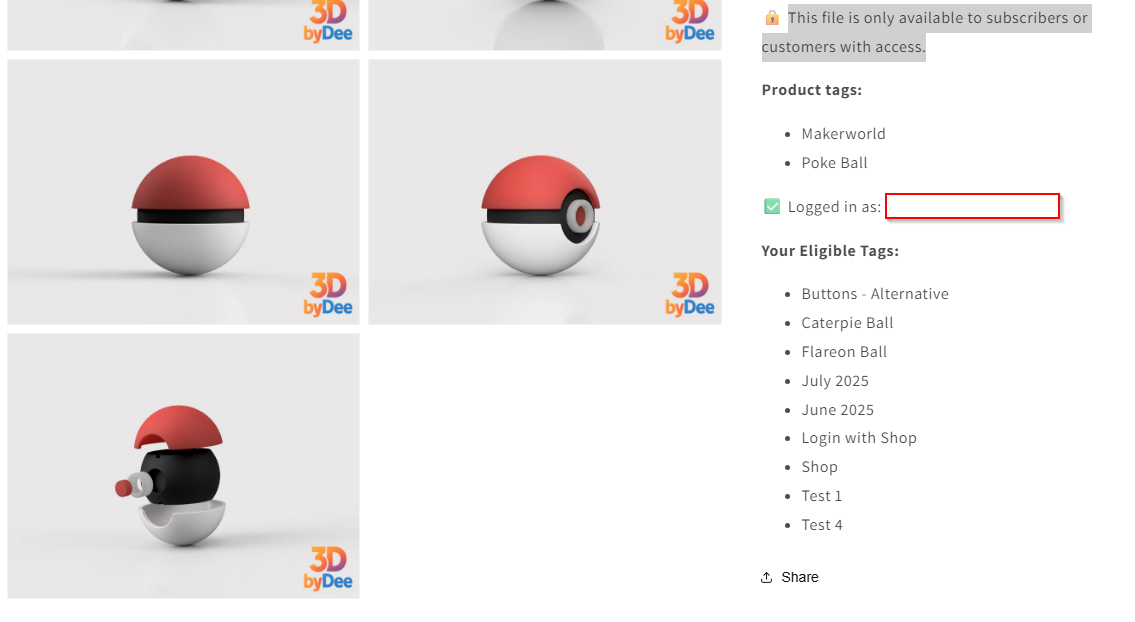Click the 3D byDee logo on button-side ball image
This screenshot has width=1135, height=622.
click(x=690, y=295)
